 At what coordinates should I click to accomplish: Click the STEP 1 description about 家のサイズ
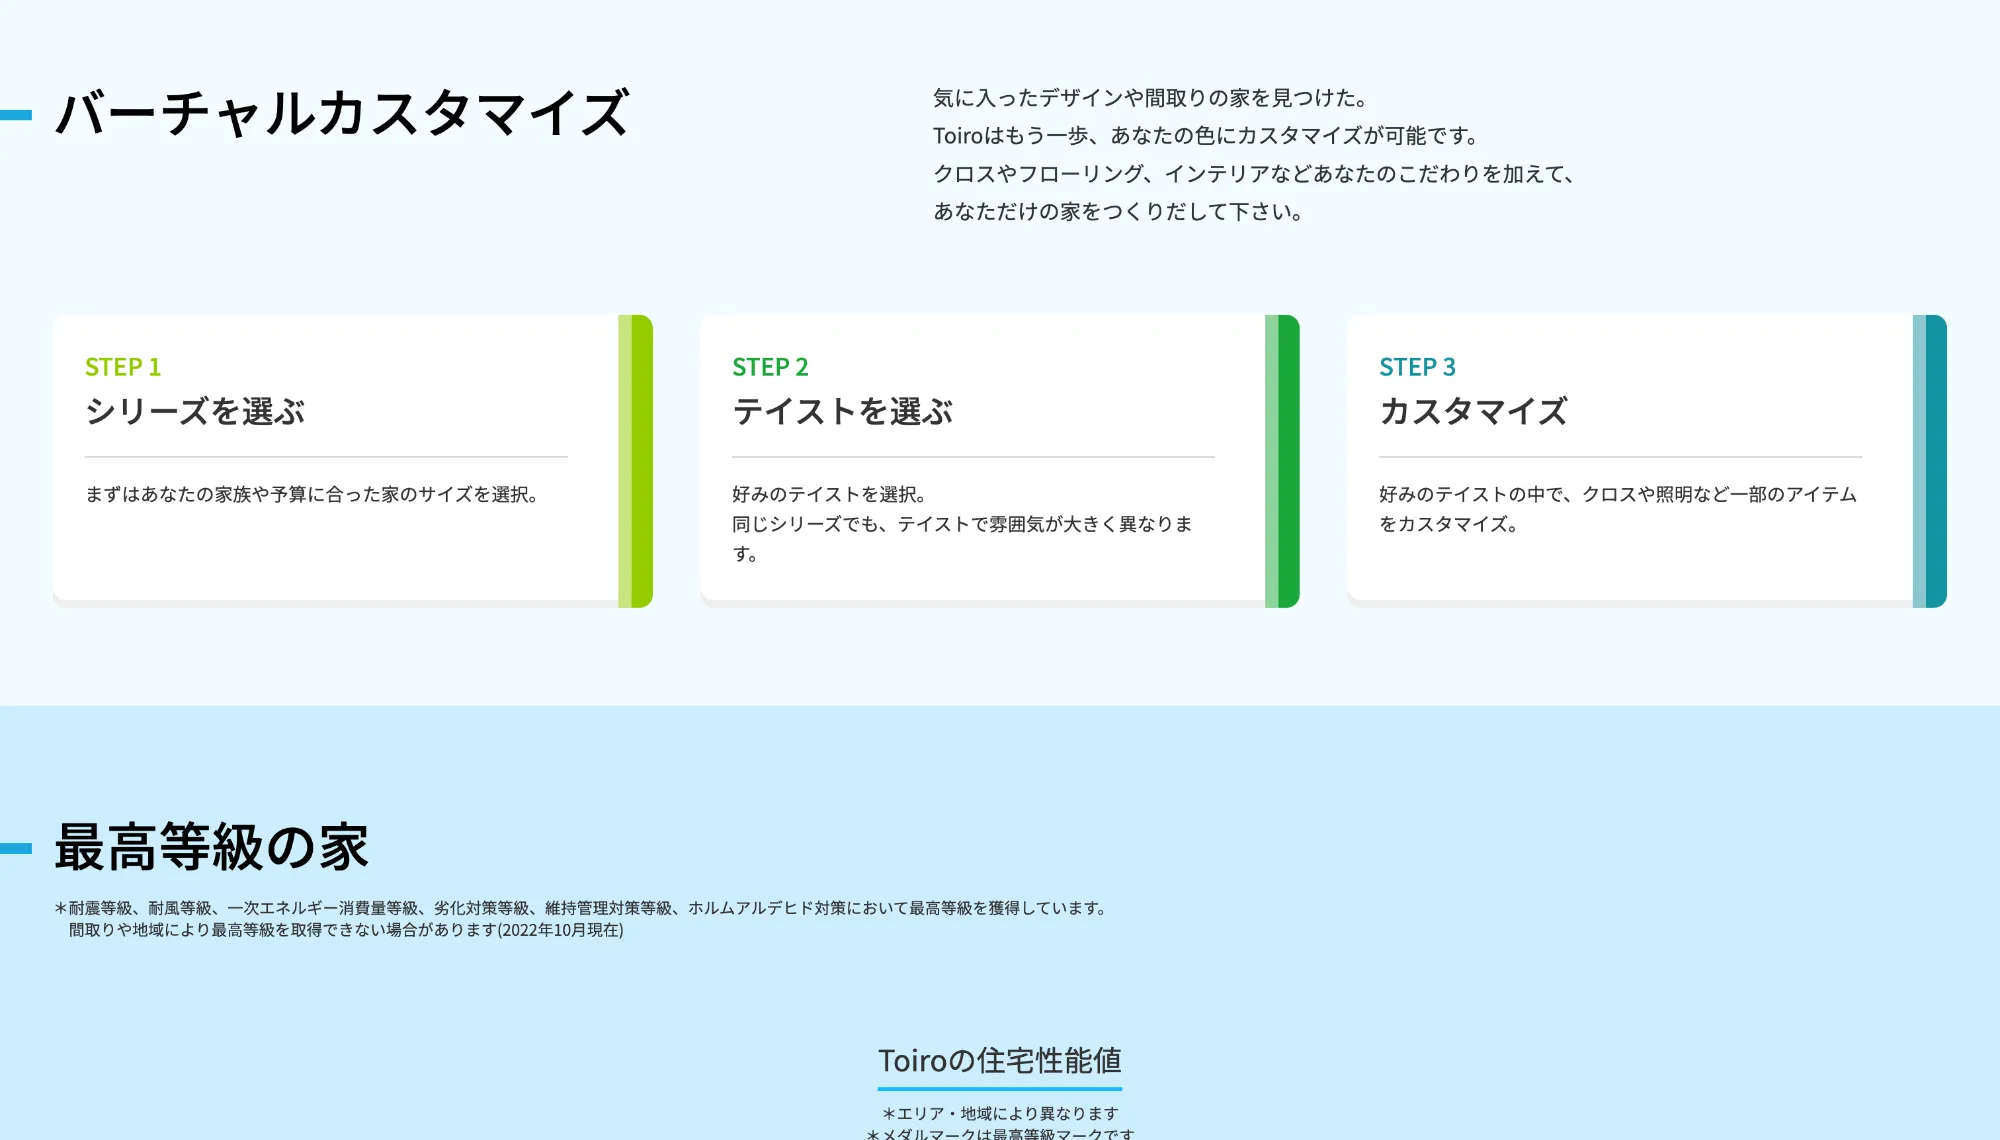(x=312, y=494)
